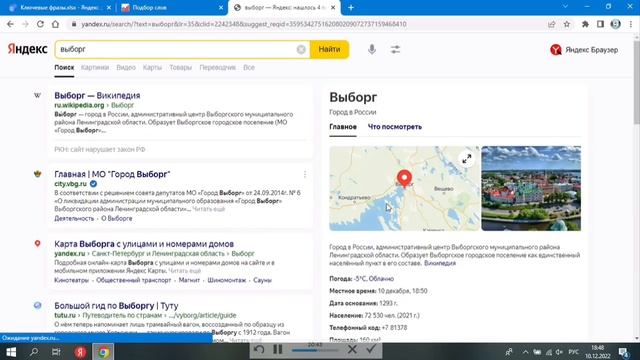Open the Деятельность sitelink
Viewport: 640px width, 360px height.
pos(74,219)
